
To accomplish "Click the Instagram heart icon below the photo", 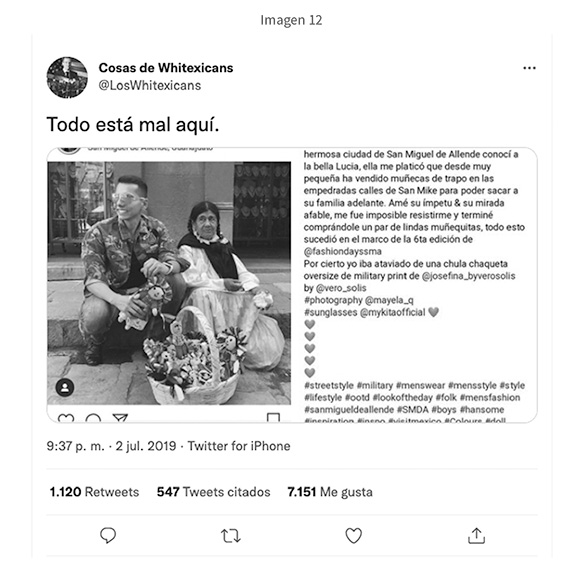I will click(66, 418).
